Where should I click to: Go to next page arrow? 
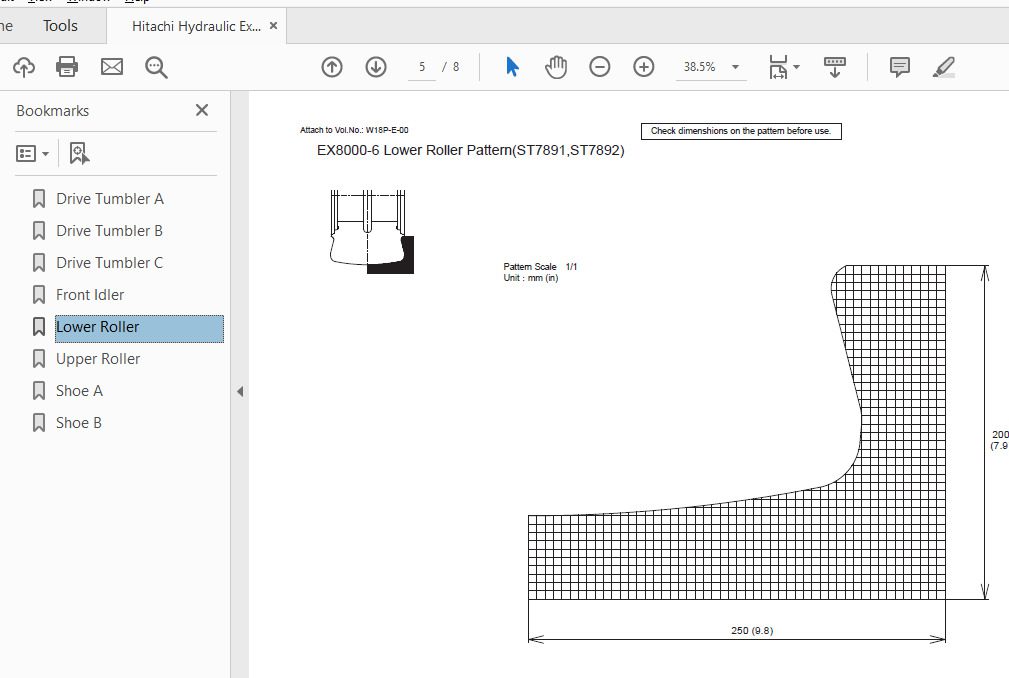tap(376, 67)
